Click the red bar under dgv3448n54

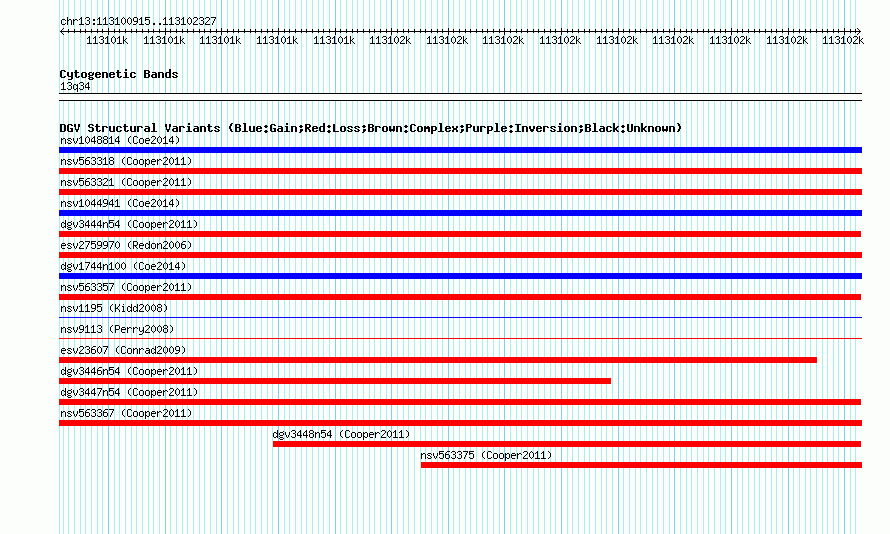coord(567,444)
